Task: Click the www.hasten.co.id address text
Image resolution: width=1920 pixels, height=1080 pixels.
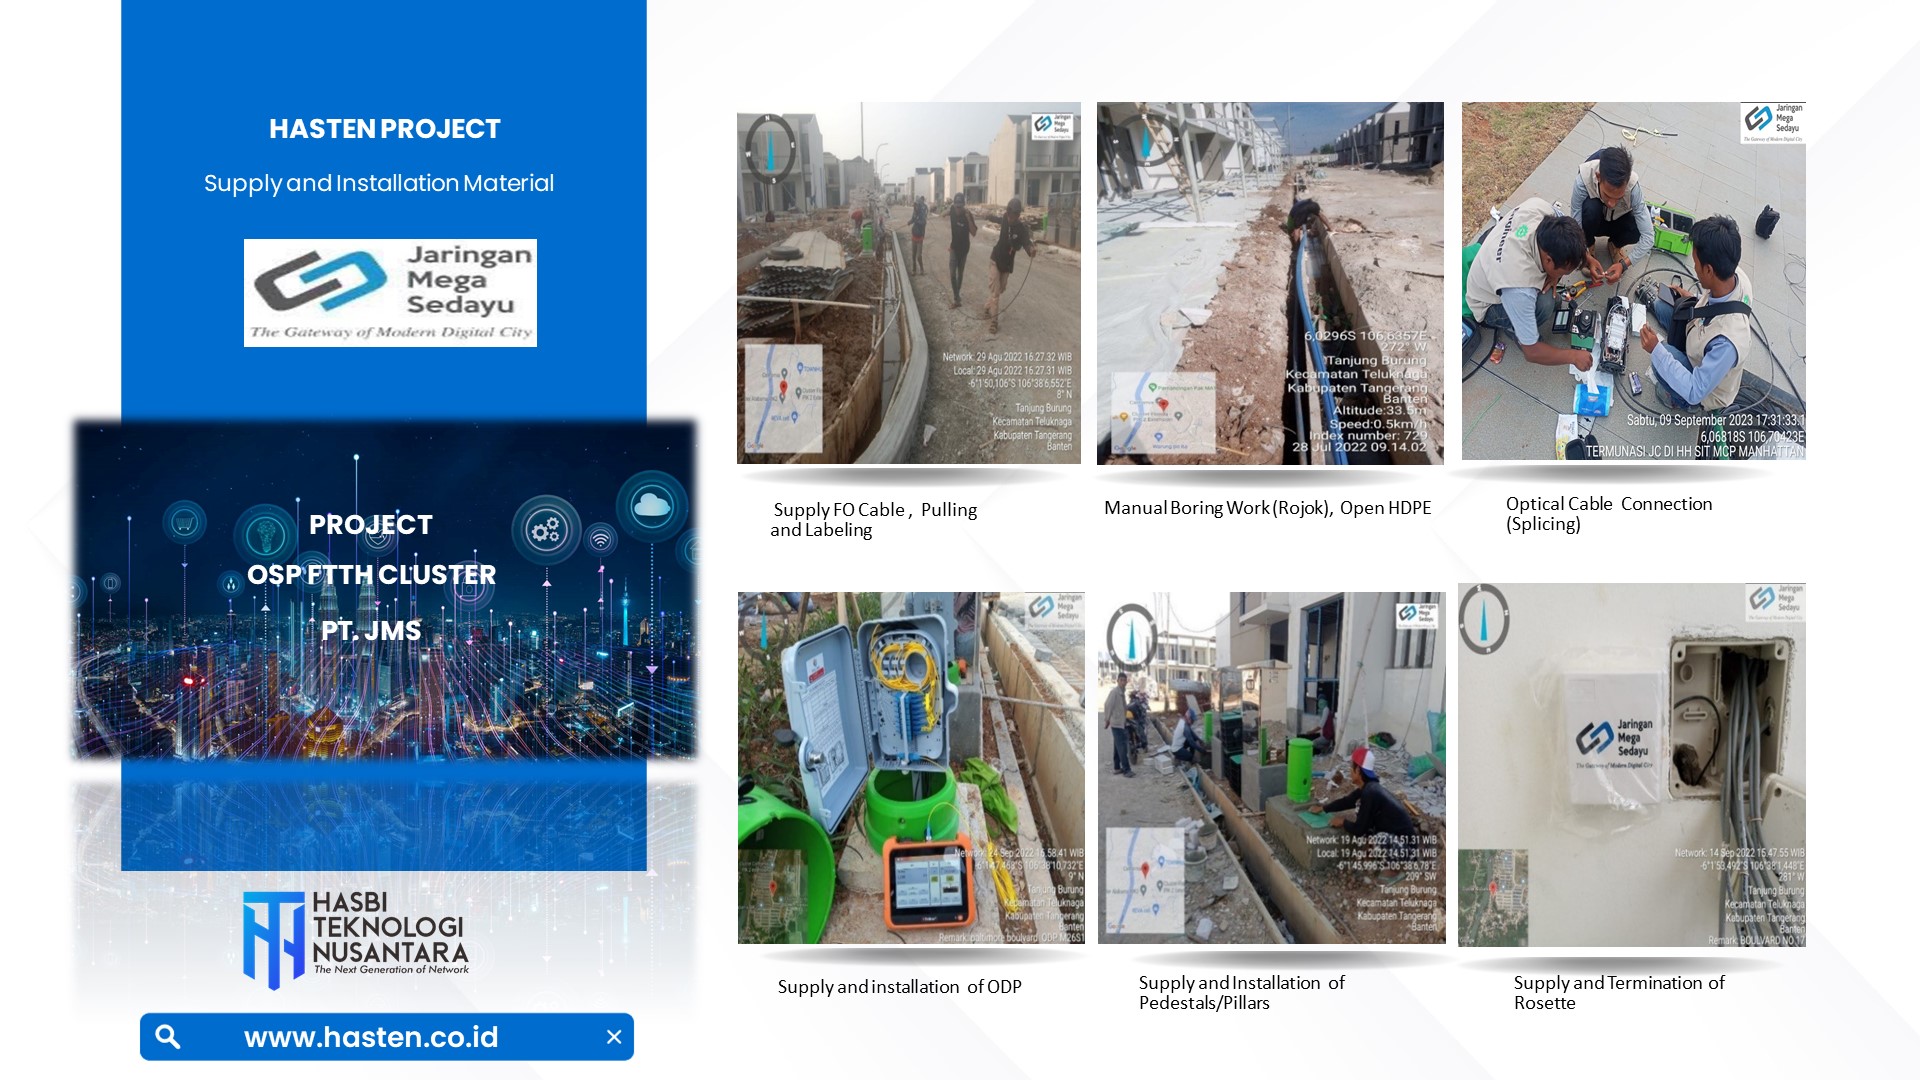Action: click(371, 1037)
